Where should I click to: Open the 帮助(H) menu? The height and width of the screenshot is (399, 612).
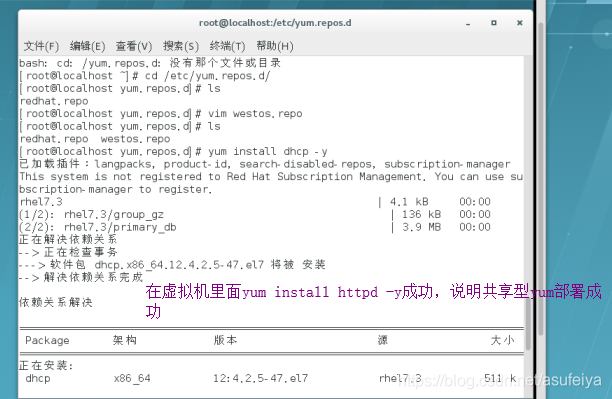[275, 46]
